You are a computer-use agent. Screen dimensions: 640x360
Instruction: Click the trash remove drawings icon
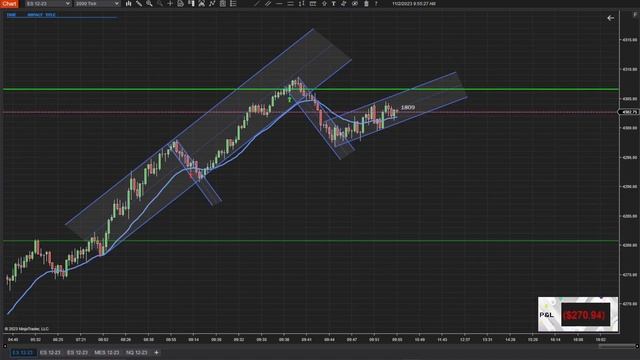(x=366, y=4)
